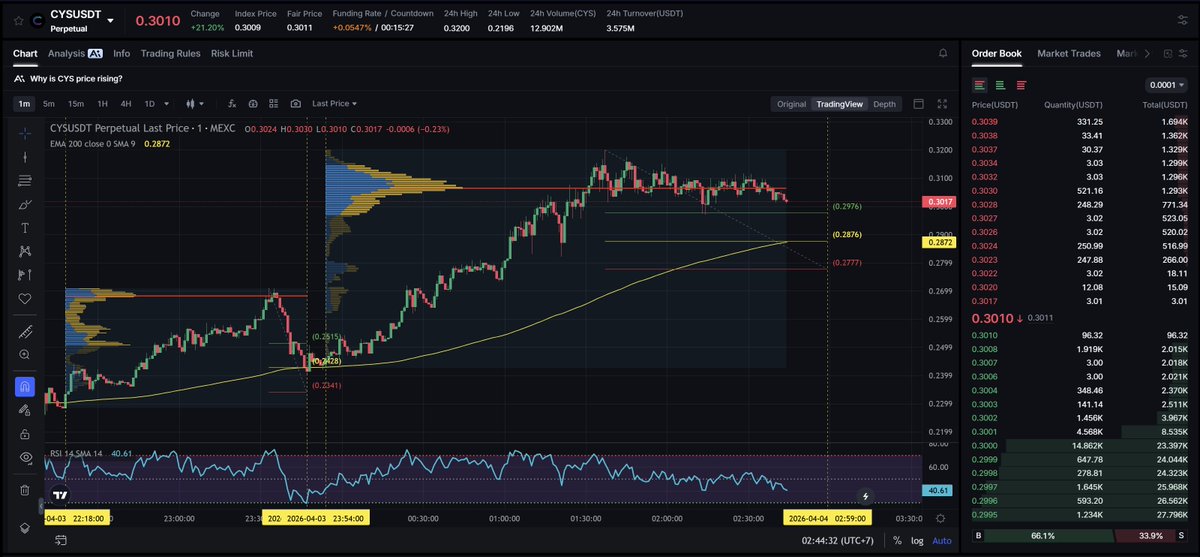The image size is (1200, 557).
Task: Select the 15m timeframe
Action: click(x=76, y=103)
